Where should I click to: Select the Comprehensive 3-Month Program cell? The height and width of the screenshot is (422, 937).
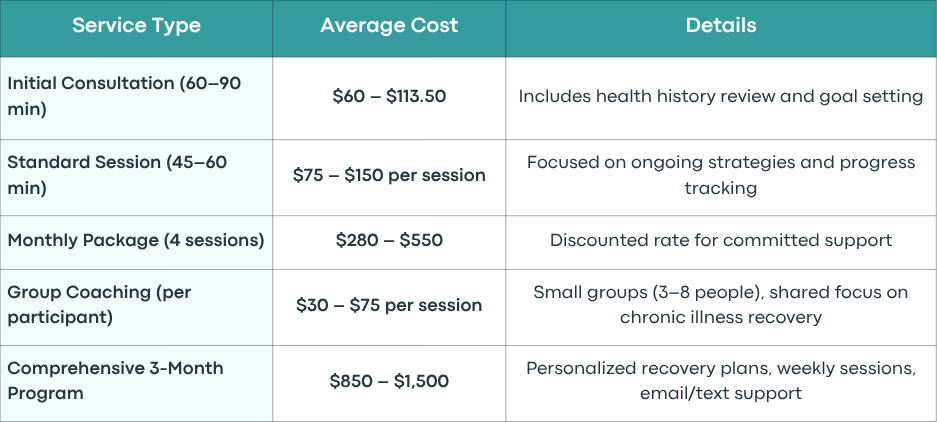tap(136, 383)
